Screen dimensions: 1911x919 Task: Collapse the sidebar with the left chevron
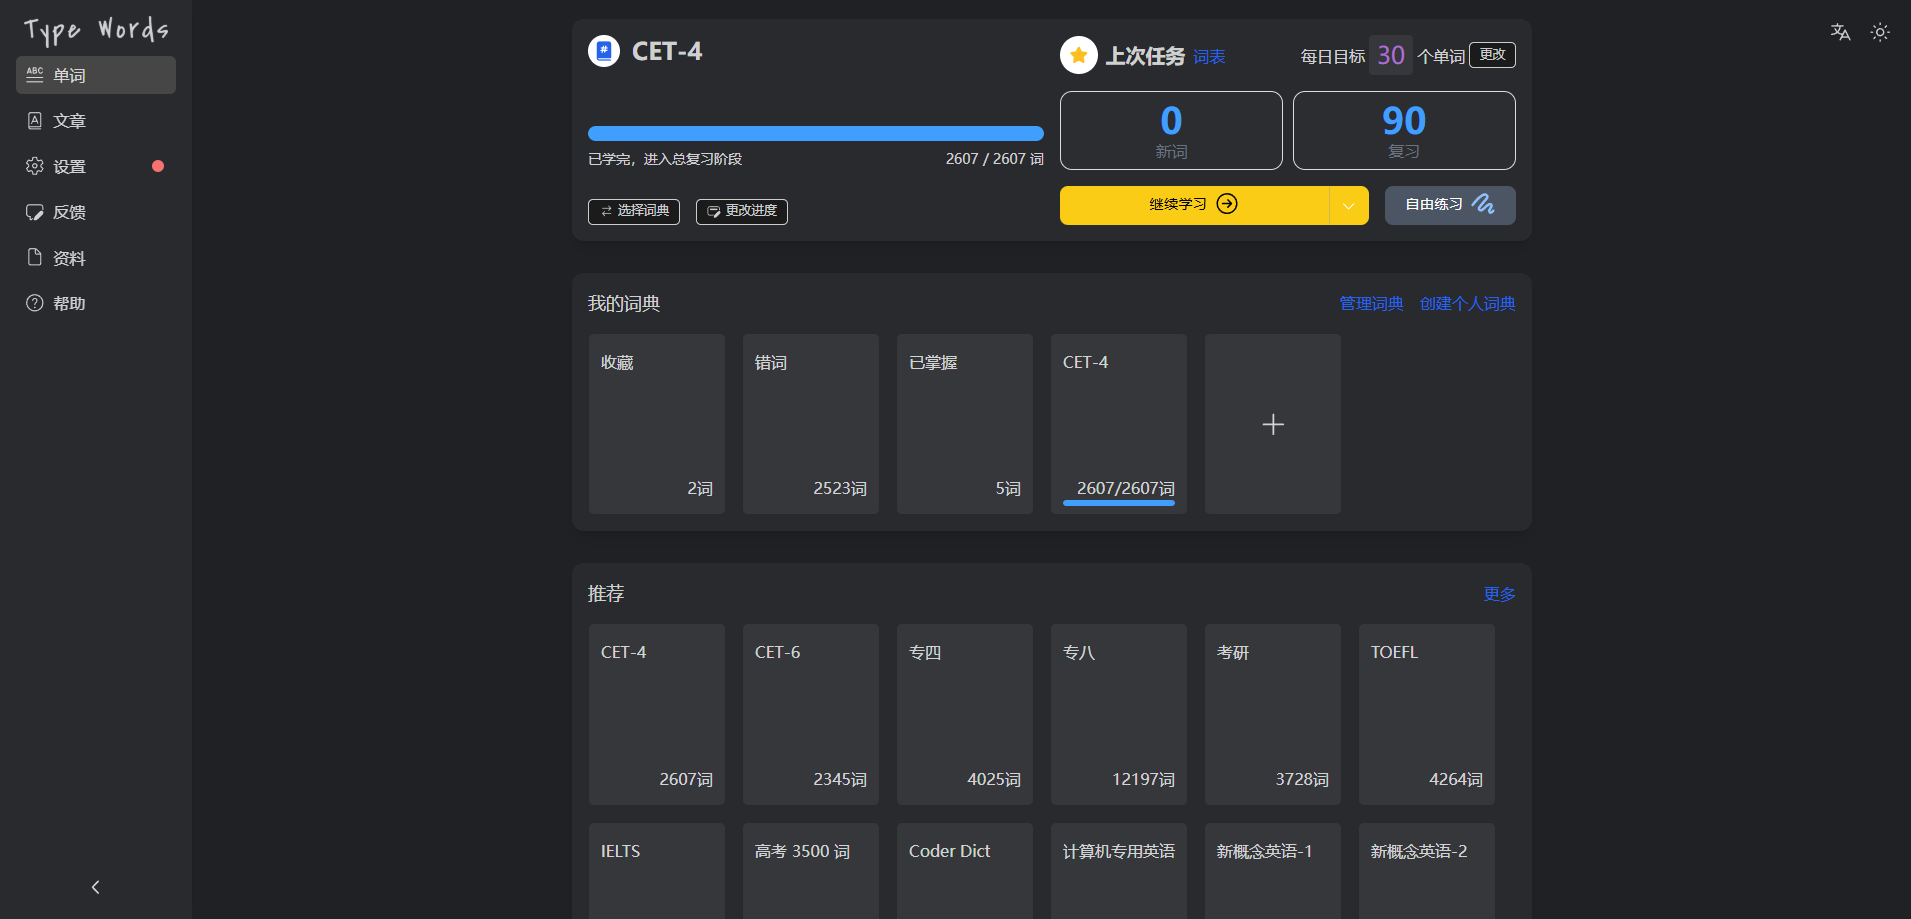pyautogui.click(x=96, y=887)
